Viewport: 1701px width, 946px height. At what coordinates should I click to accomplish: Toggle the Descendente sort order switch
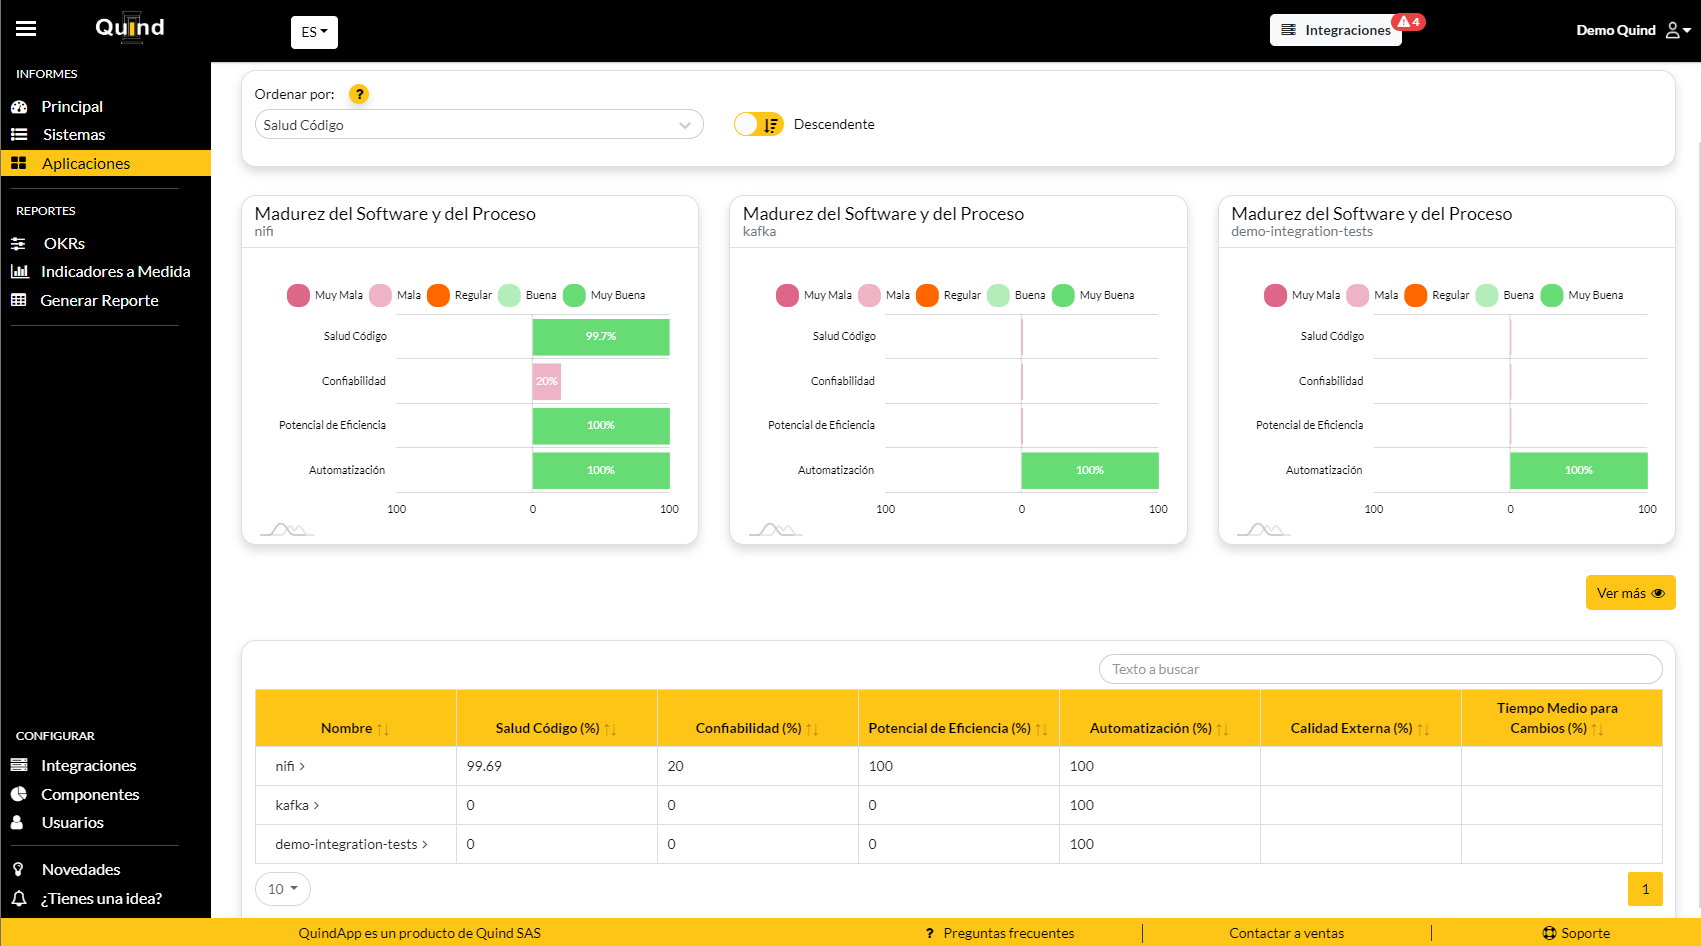pyautogui.click(x=758, y=124)
